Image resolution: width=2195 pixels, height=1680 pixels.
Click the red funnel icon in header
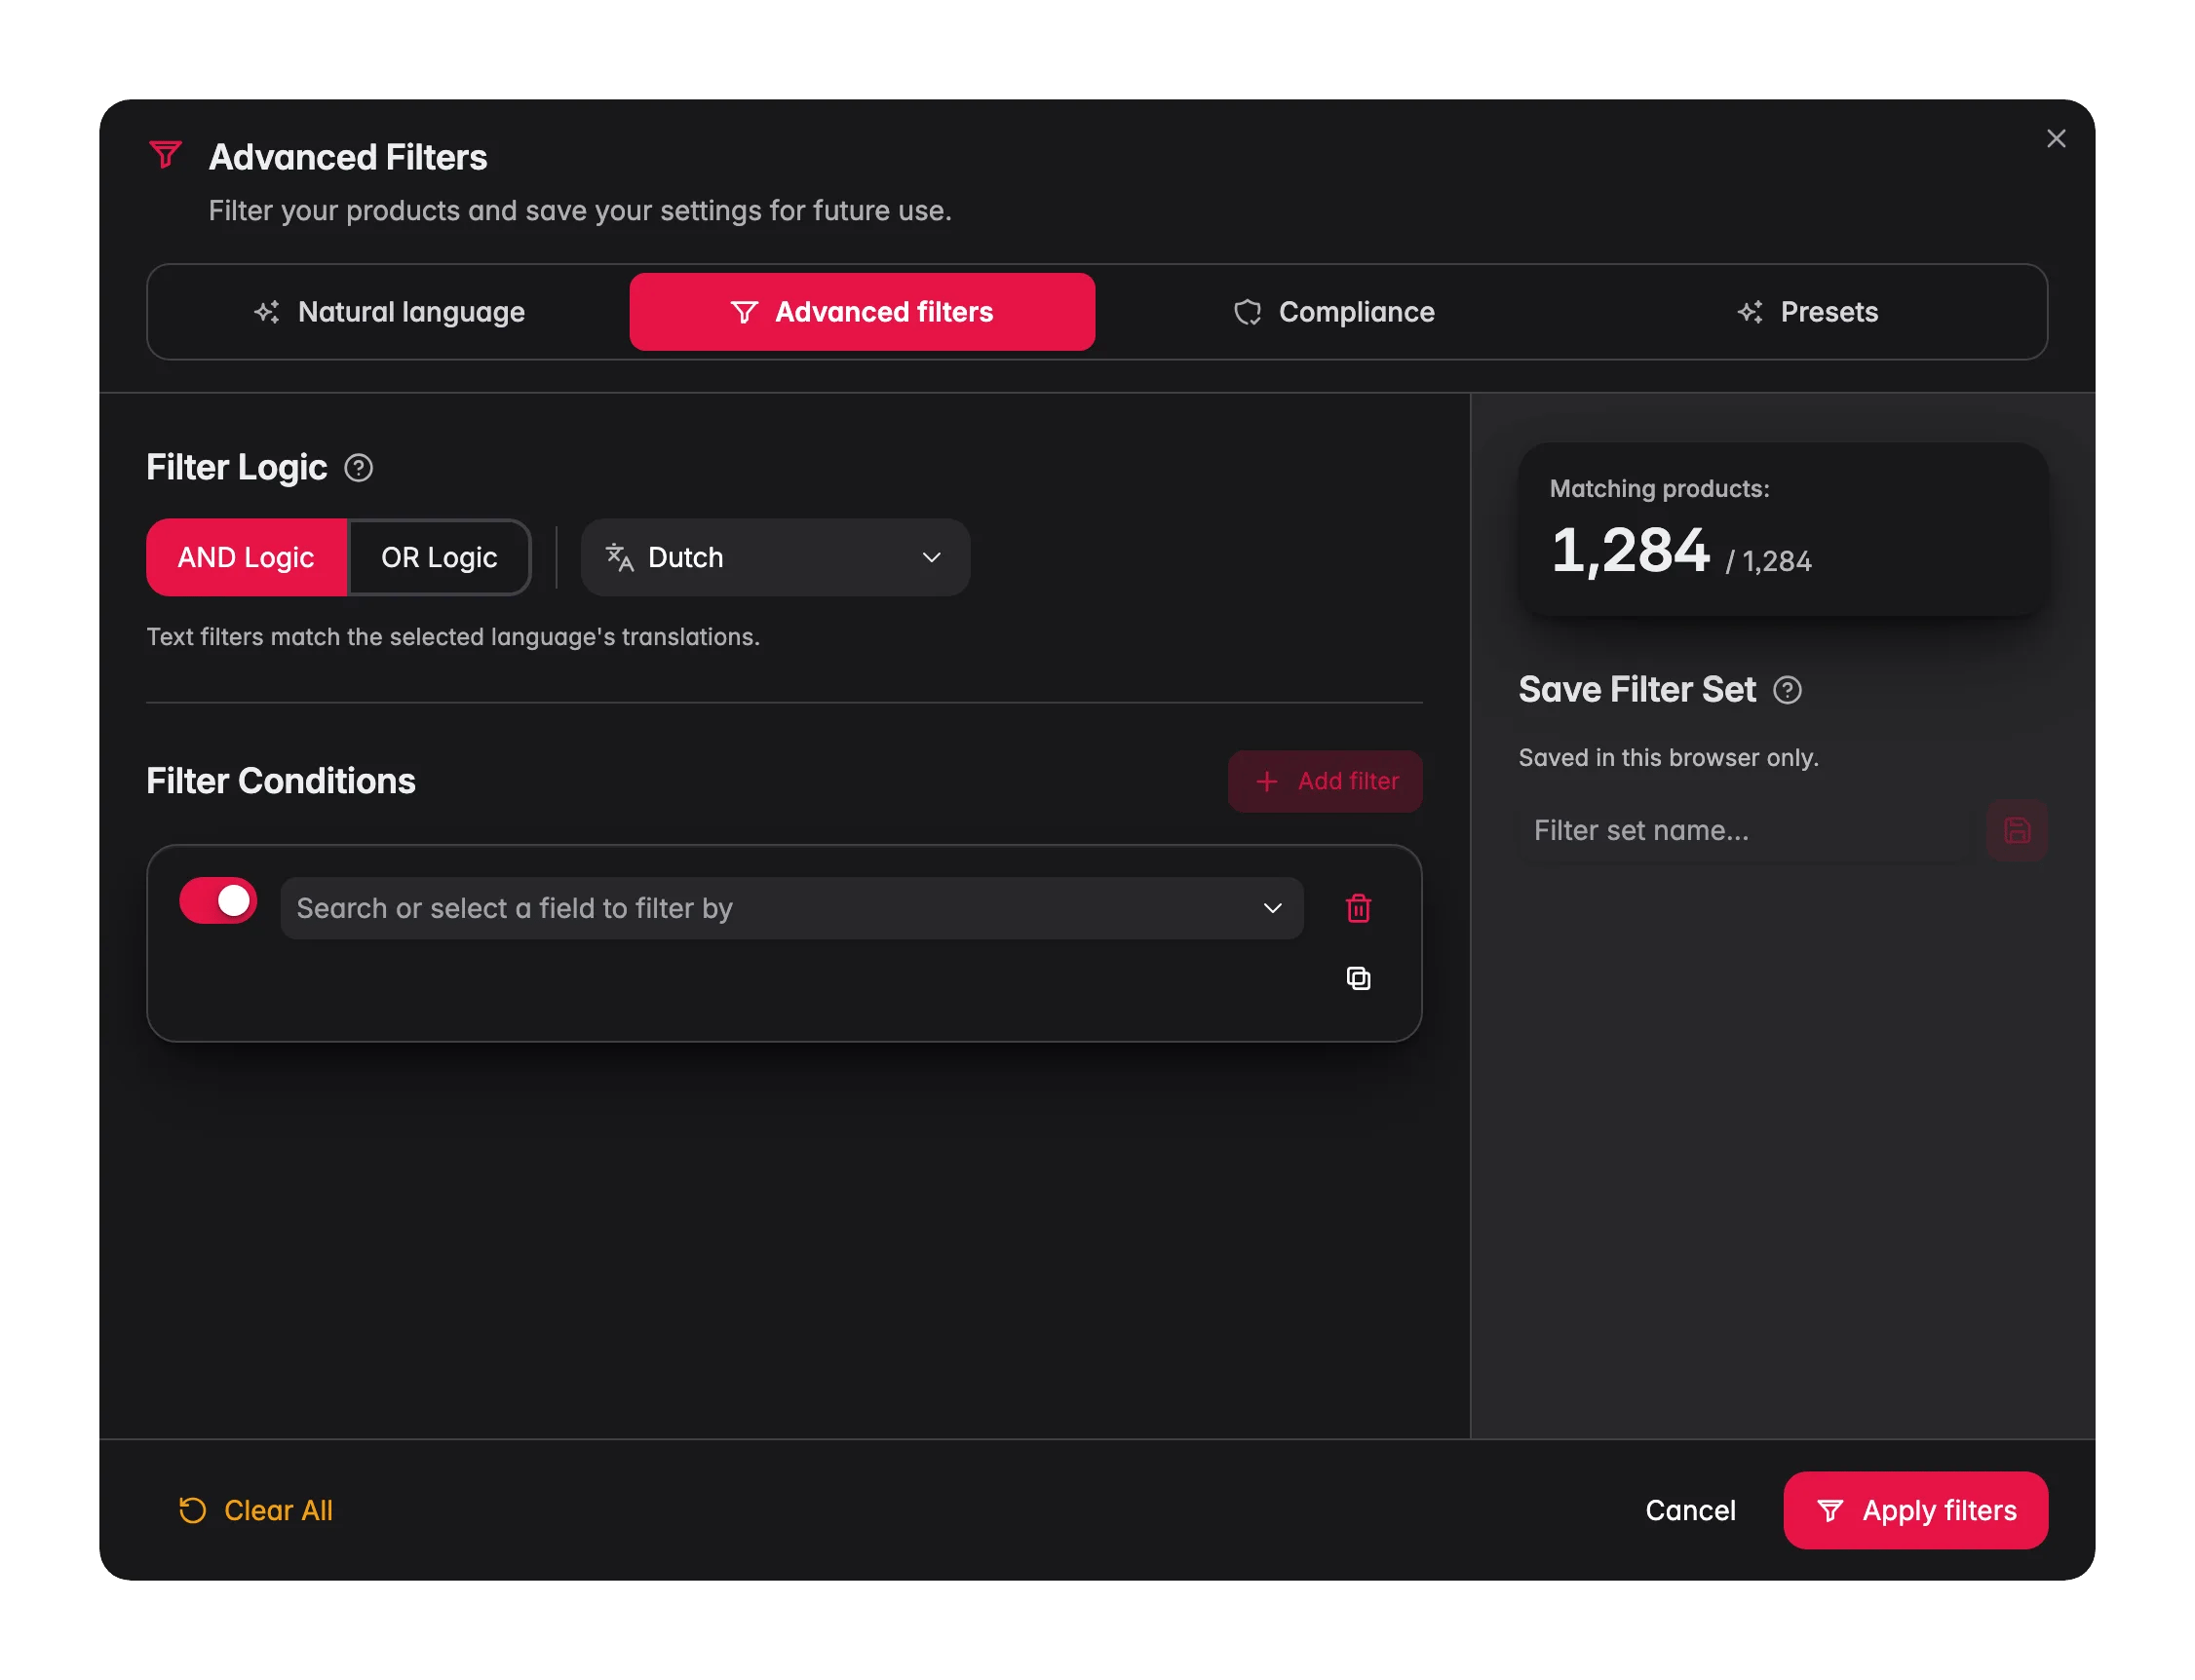coord(165,155)
